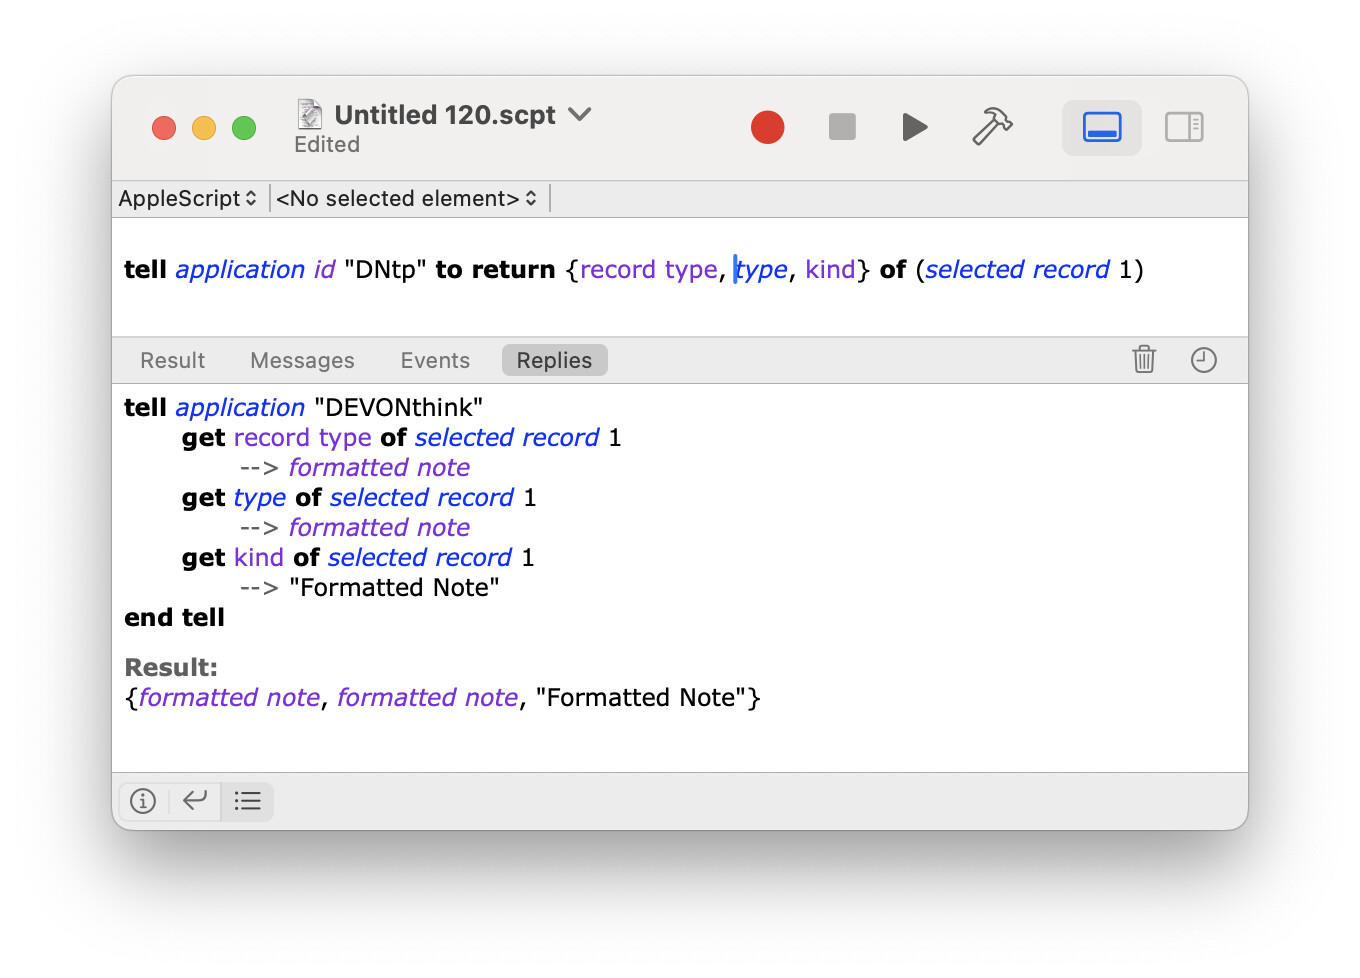Switch to the Events tab
The height and width of the screenshot is (978, 1360).
point(435,360)
